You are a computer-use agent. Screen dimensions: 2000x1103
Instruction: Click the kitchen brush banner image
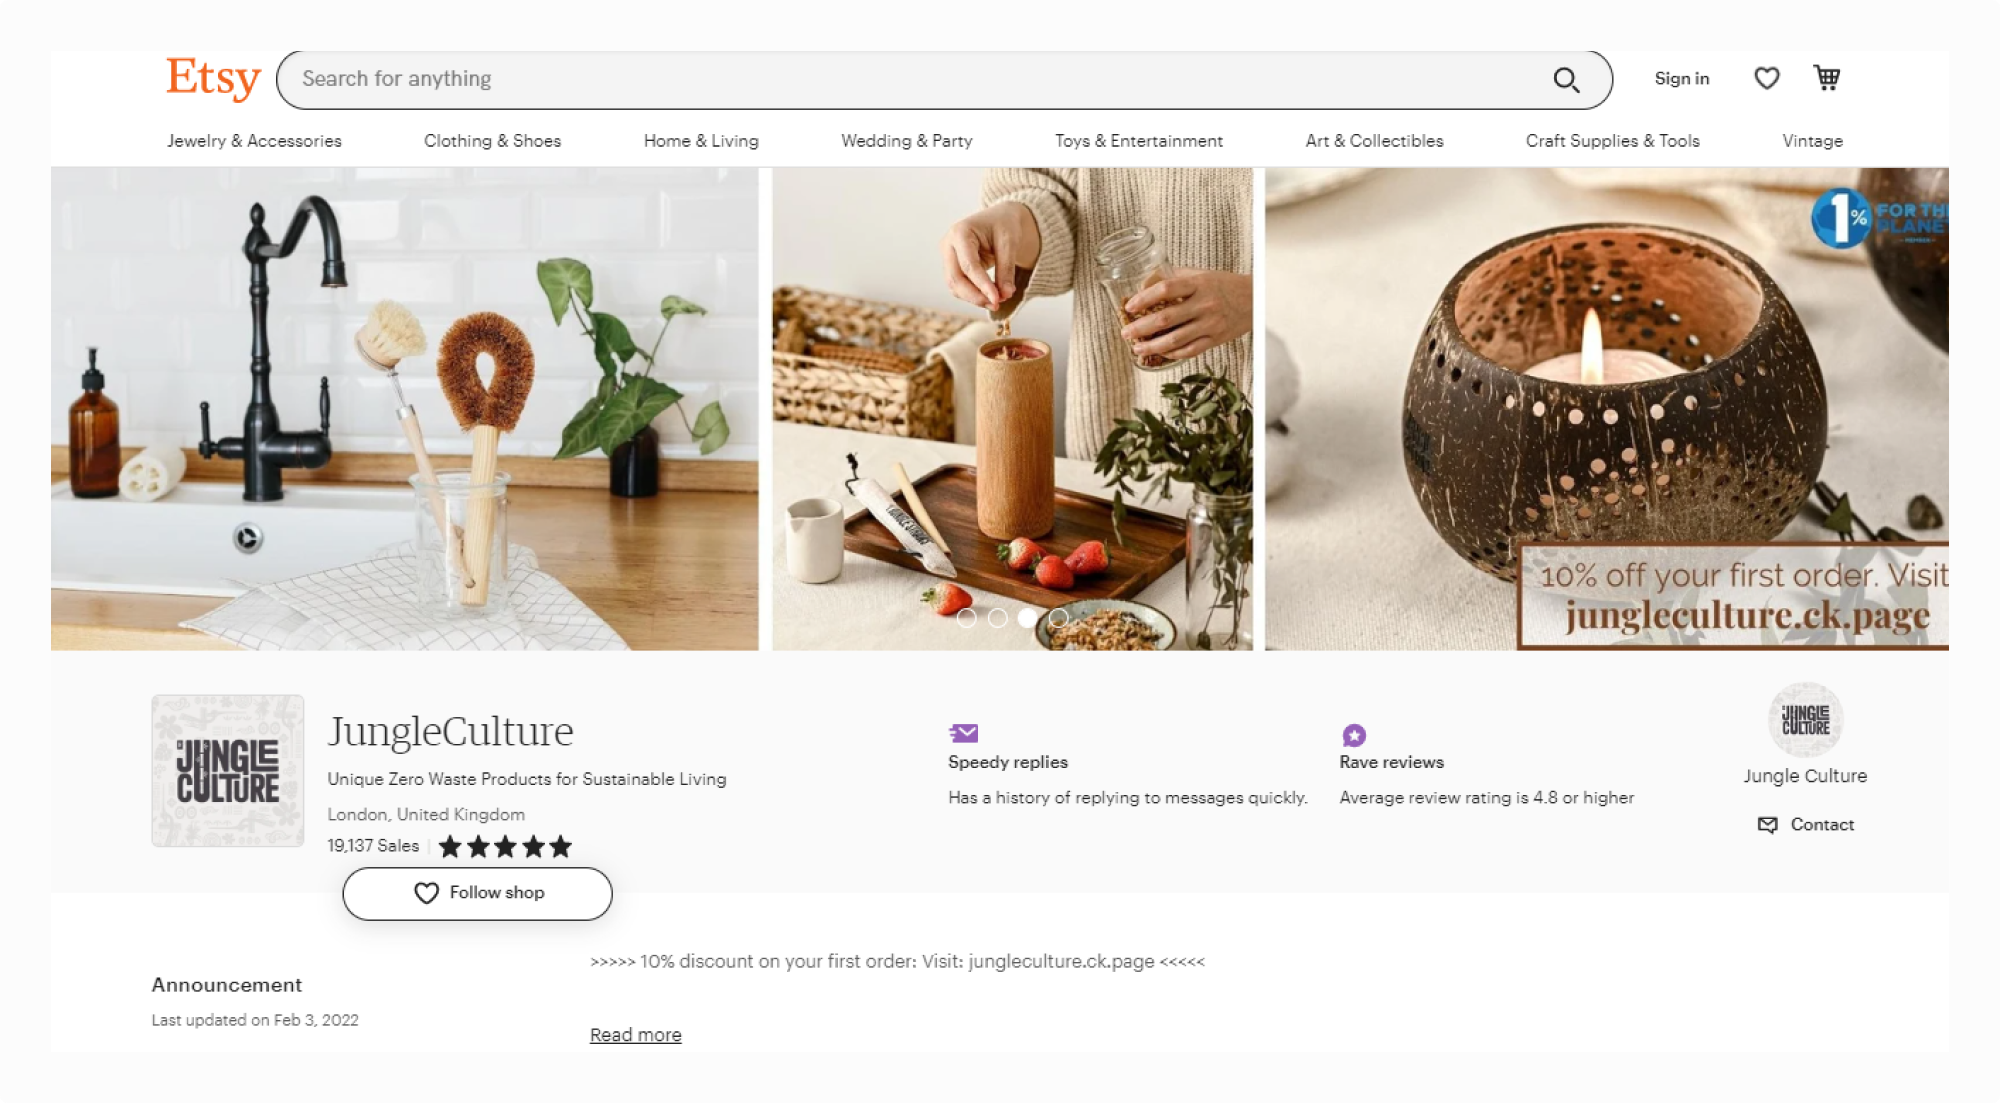pos(405,409)
